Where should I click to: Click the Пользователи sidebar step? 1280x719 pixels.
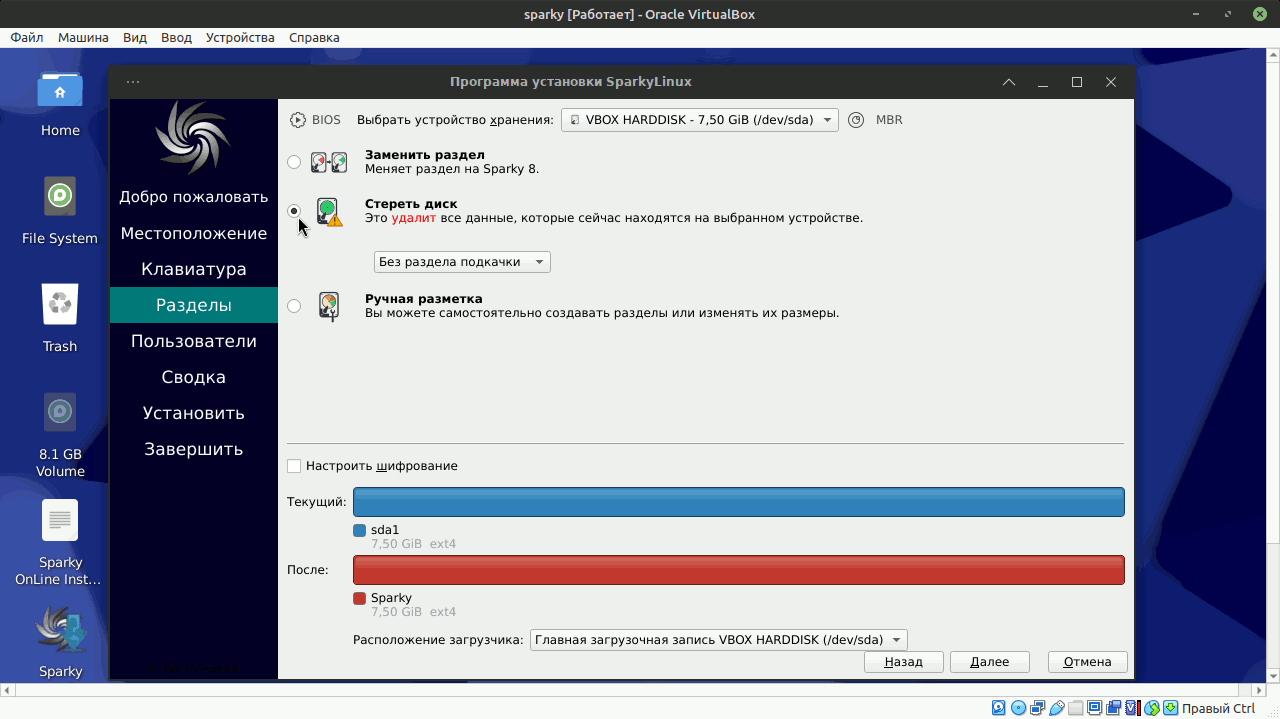coord(194,341)
